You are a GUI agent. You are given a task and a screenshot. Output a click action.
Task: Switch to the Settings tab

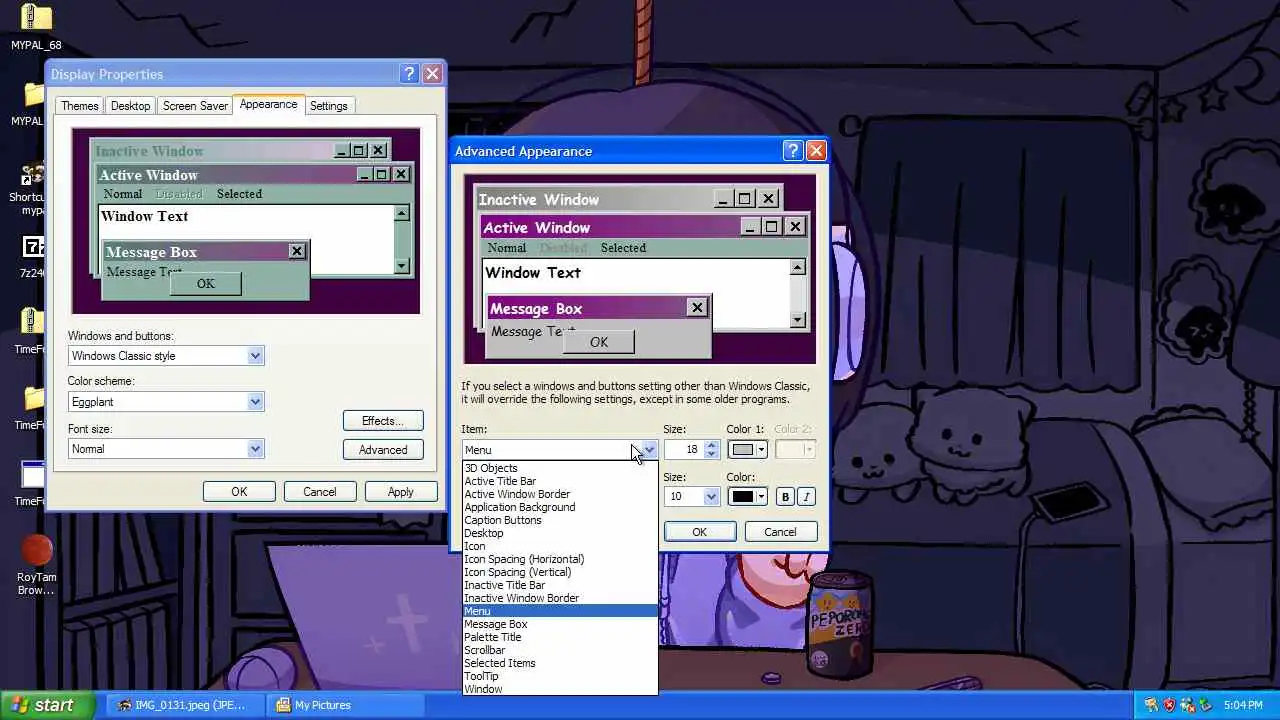pos(328,106)
